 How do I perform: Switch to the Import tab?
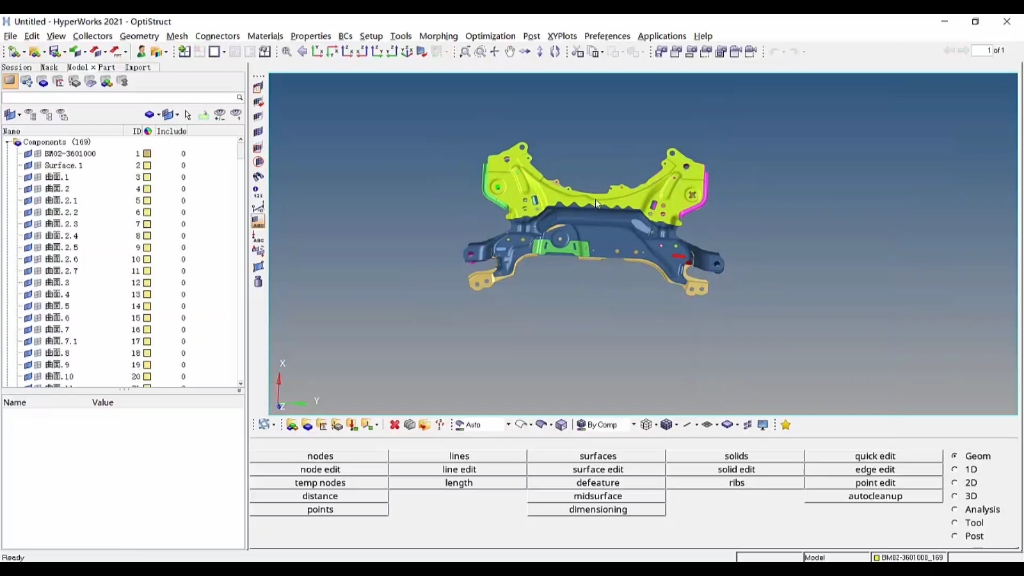click(138, 67)
